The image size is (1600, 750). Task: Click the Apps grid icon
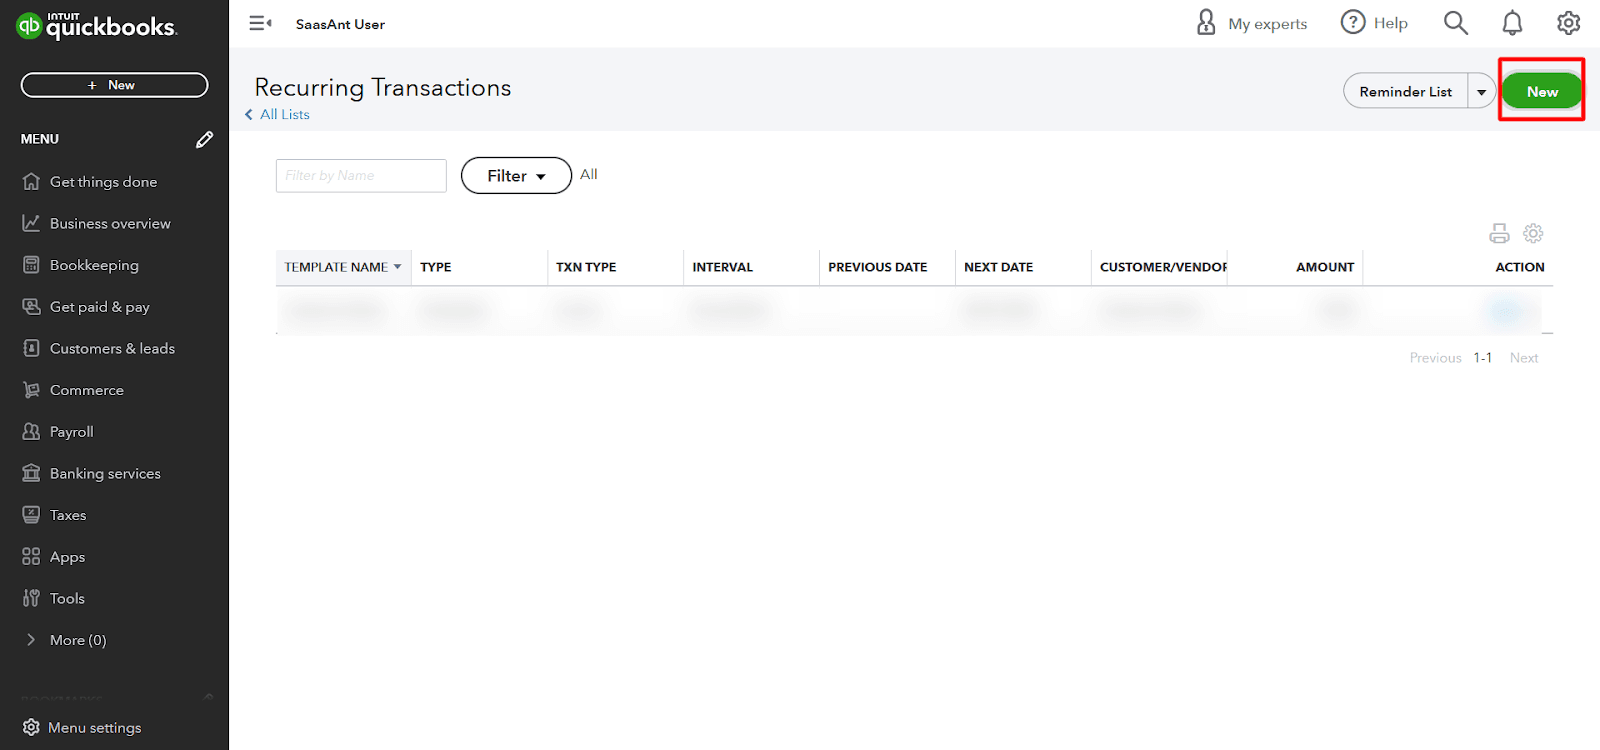click(x=31, y=556)
